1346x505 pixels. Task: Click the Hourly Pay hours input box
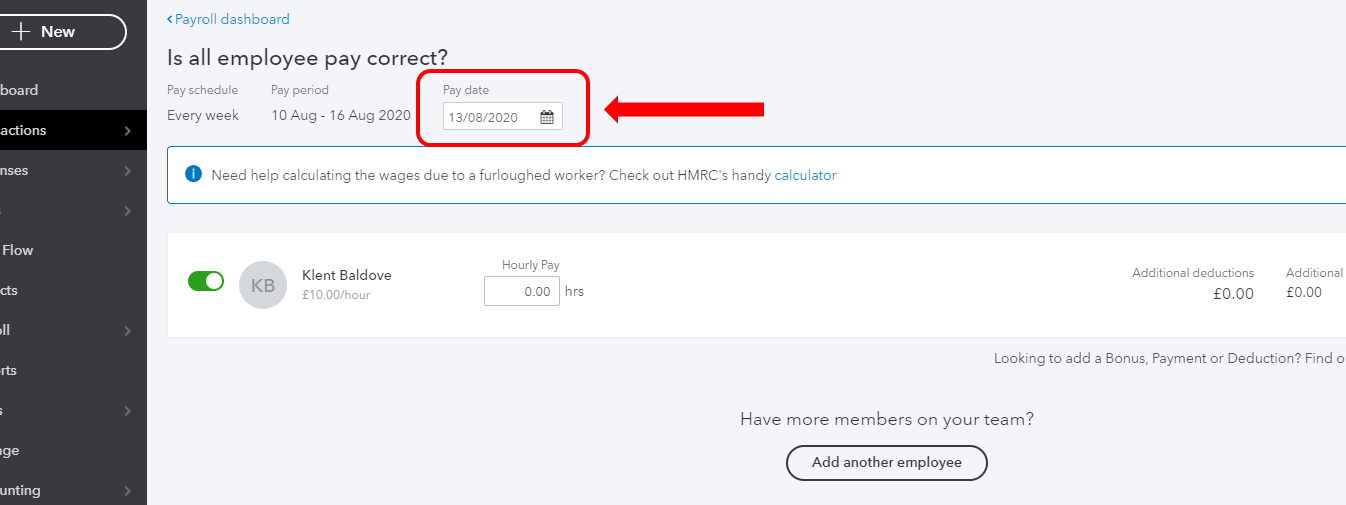click(x=521, y=292)
